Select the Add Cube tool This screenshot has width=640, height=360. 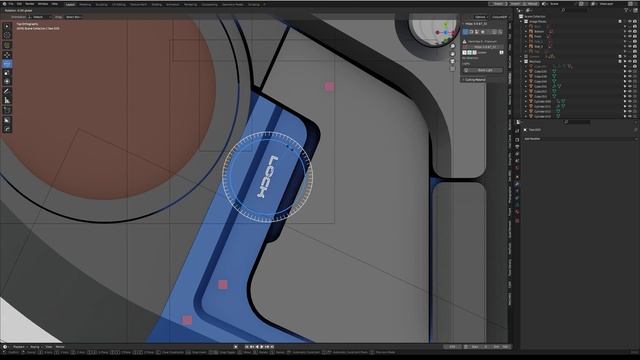(x=7, y=110)
